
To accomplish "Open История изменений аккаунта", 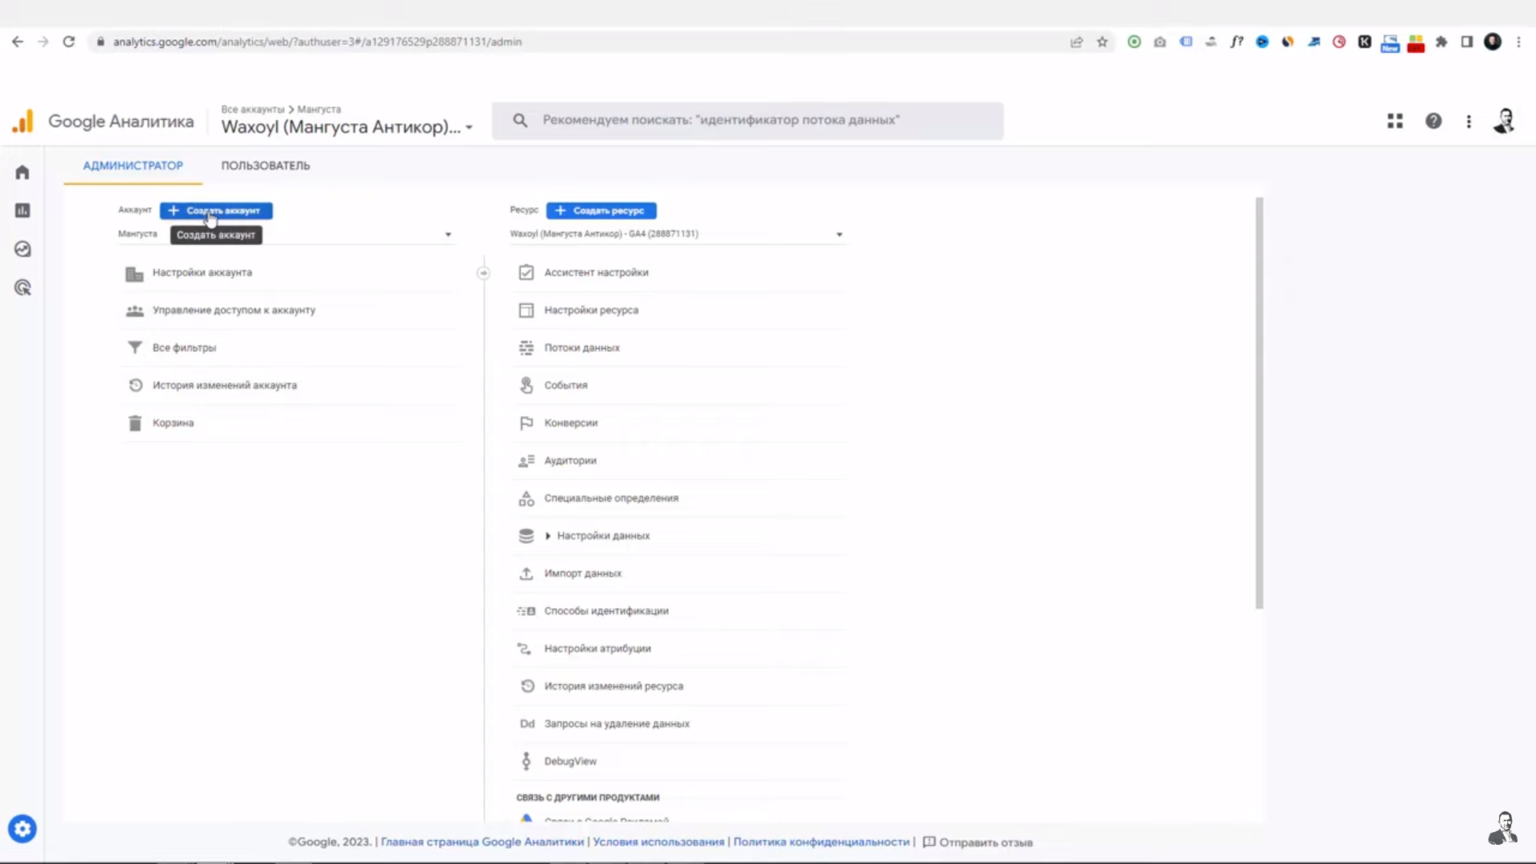I will pyautogui.click(x=225, y=386).
